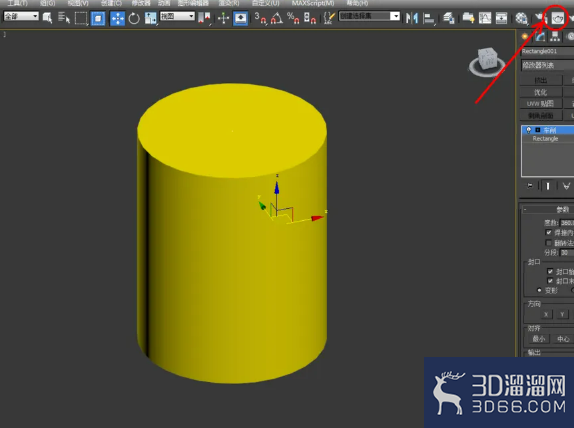
Task: Open the named selection sets dropdown
Action: 369,16
